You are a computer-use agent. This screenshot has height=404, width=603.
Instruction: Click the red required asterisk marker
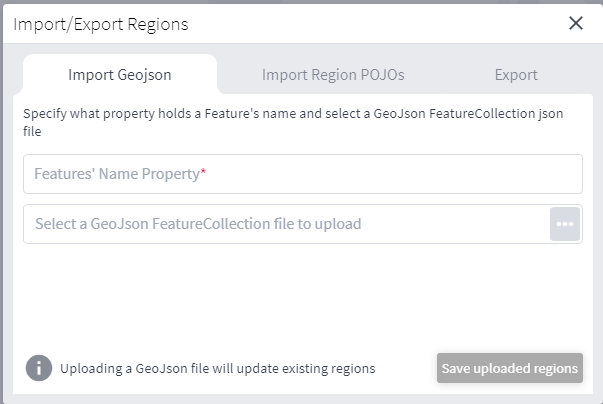(x=203, y=173)
